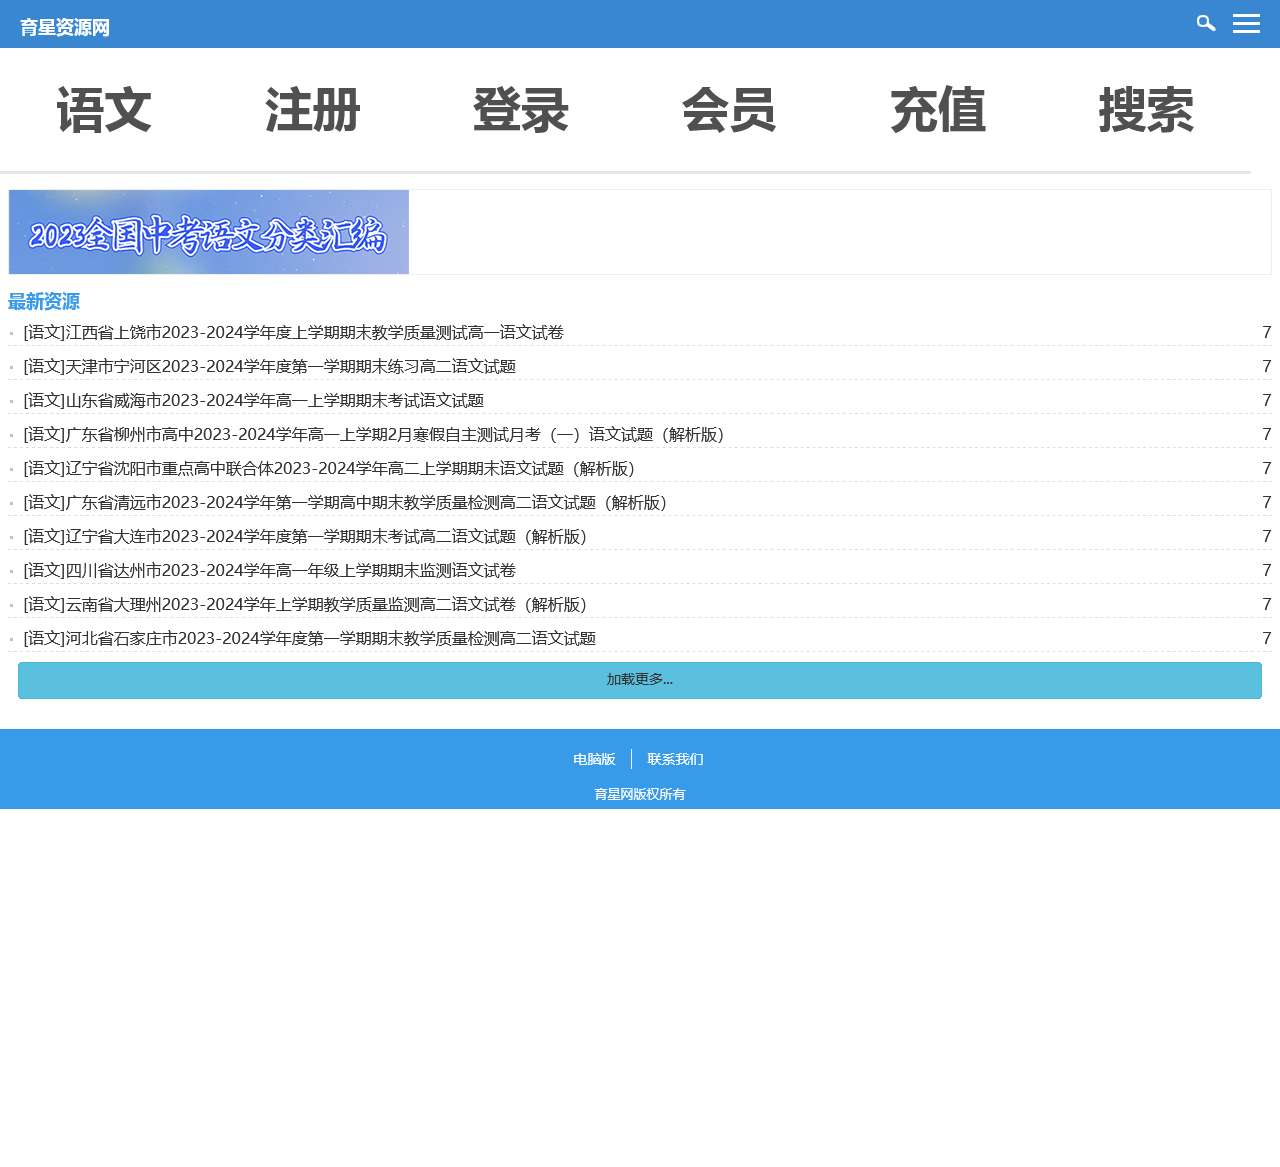
Task: Click the 注册 registration link
Action: click(x=312, y=110)
